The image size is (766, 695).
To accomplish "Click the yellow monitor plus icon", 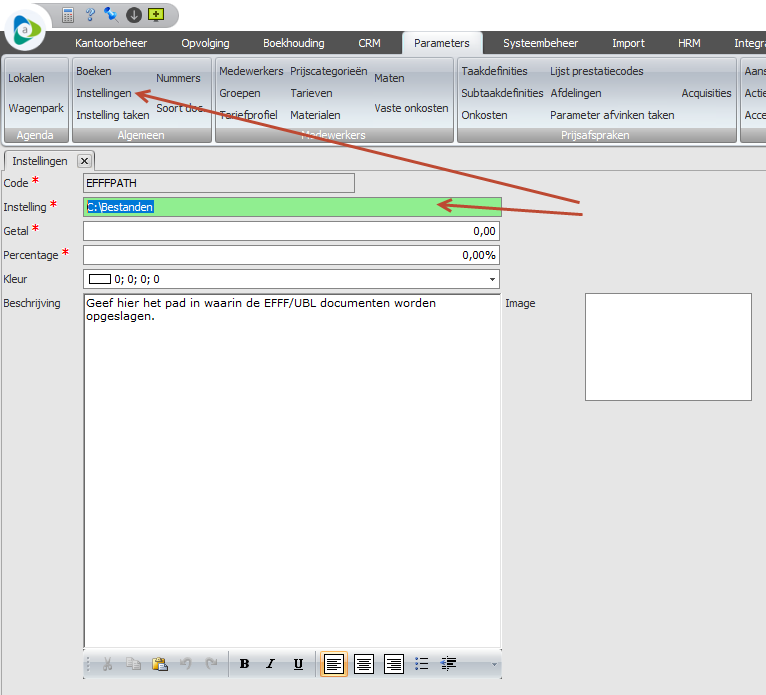I will (156, 15).
